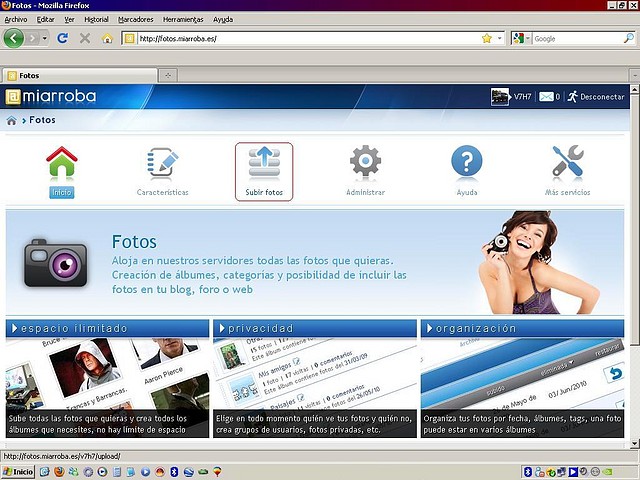The height and width of the screenshot is (480, 640).
Task: Open the Ver menu
Action: coord(69,19)
